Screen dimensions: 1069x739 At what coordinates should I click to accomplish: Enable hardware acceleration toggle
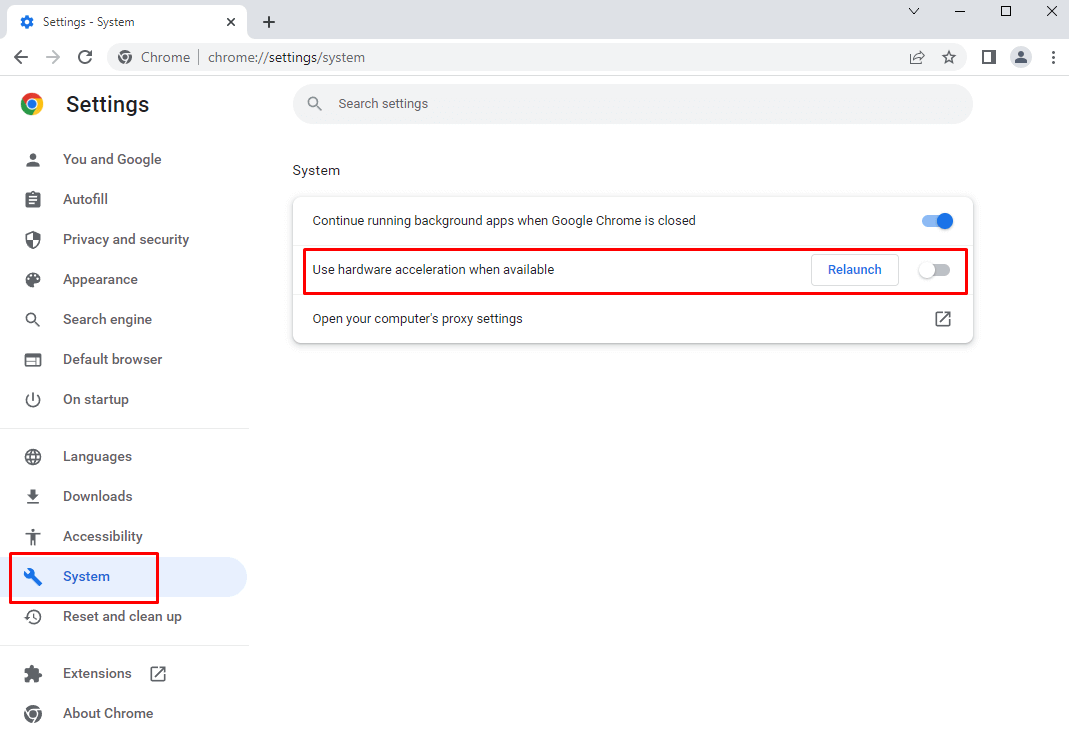tap(934, 270)
